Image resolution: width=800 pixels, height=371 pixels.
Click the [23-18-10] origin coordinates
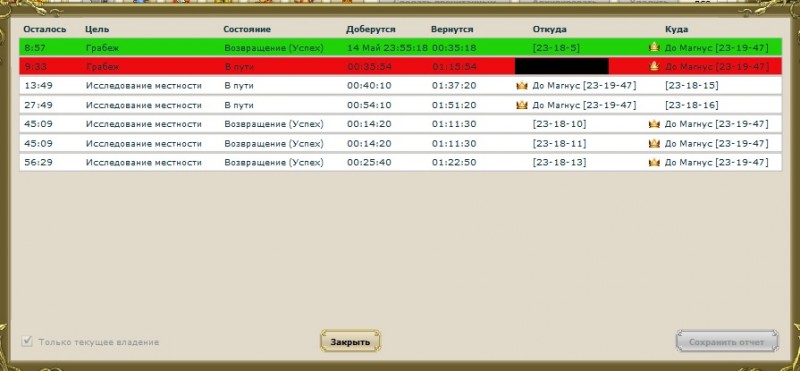(559, 124)
